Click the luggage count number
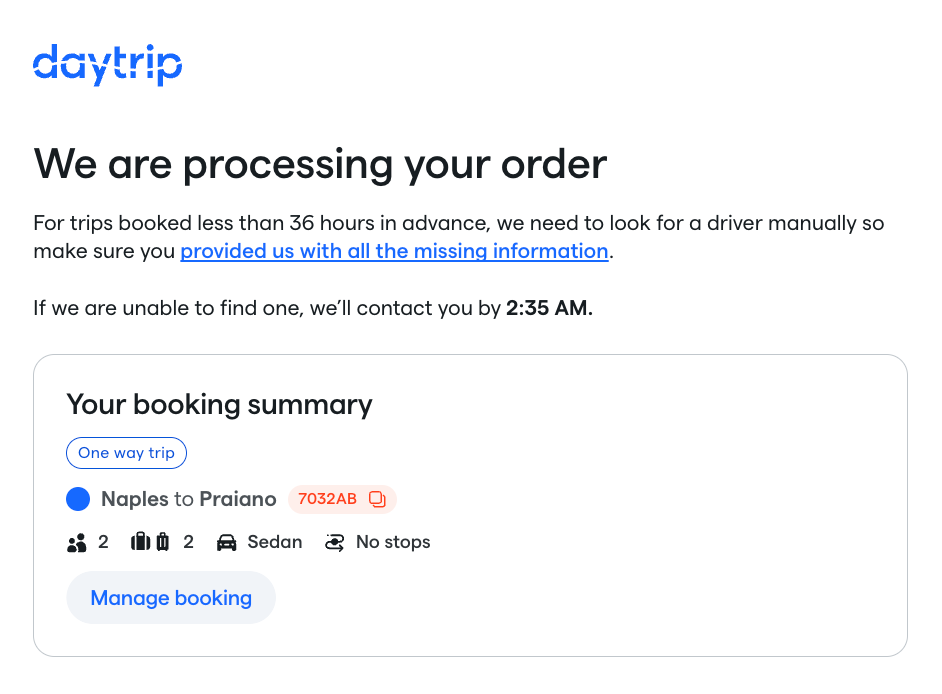This screenshot has height=694, width=942. 189,542
